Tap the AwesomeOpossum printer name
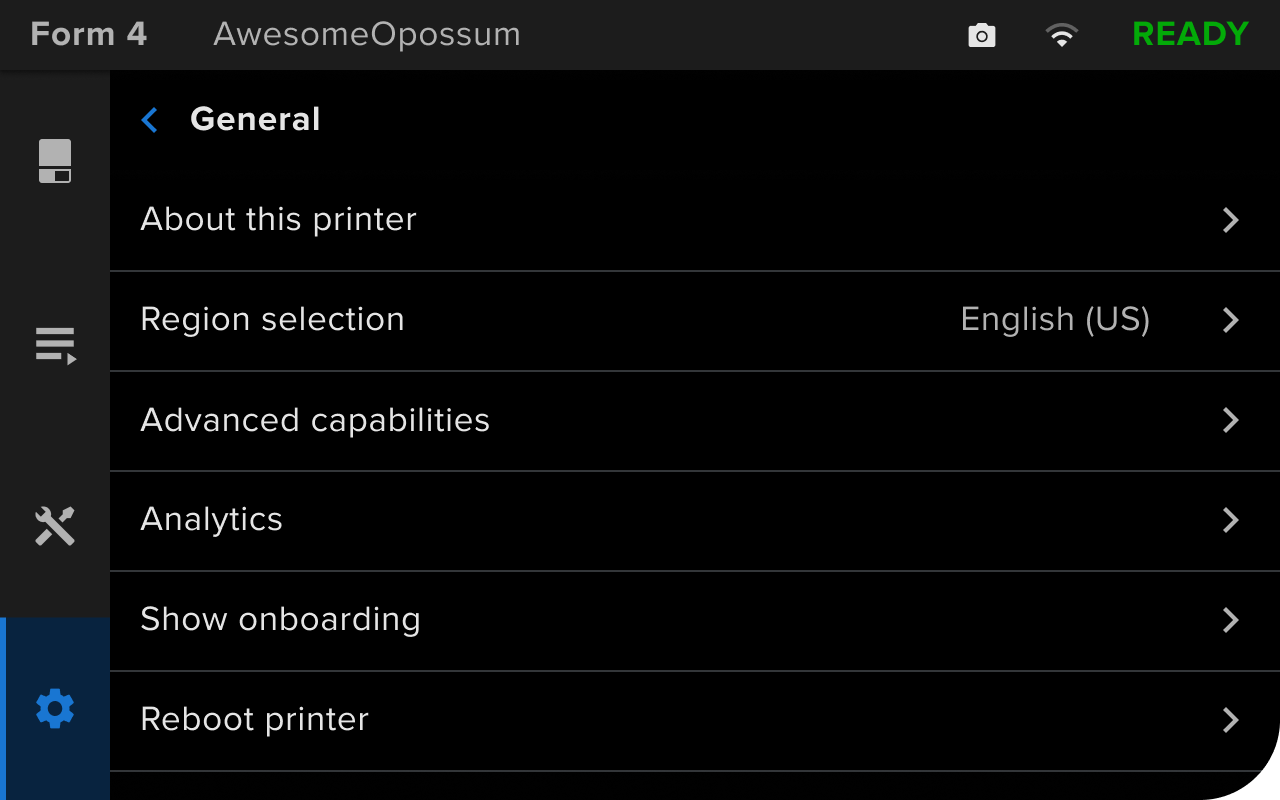1280x800 pixels. point(366,34)
